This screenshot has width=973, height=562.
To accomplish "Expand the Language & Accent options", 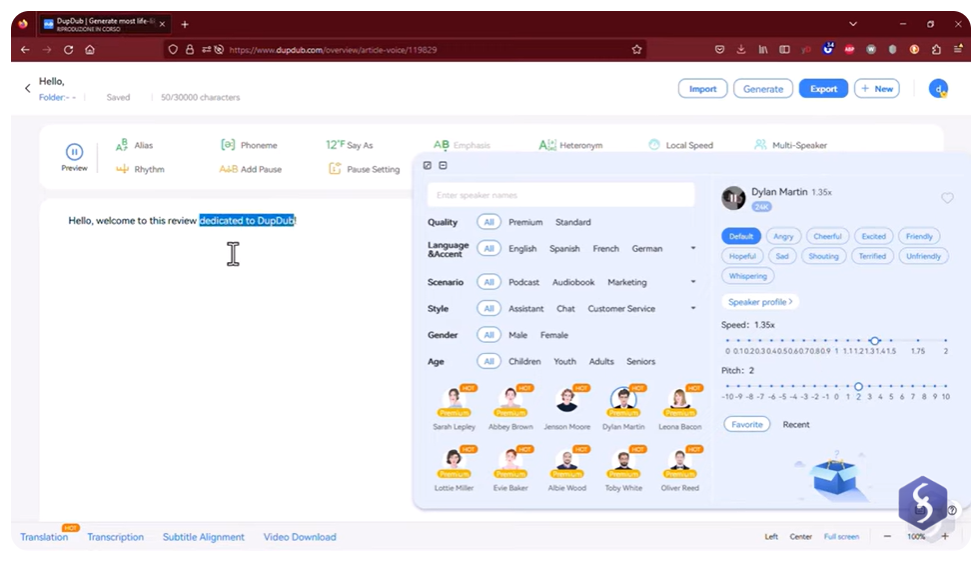I will (693, 248).
